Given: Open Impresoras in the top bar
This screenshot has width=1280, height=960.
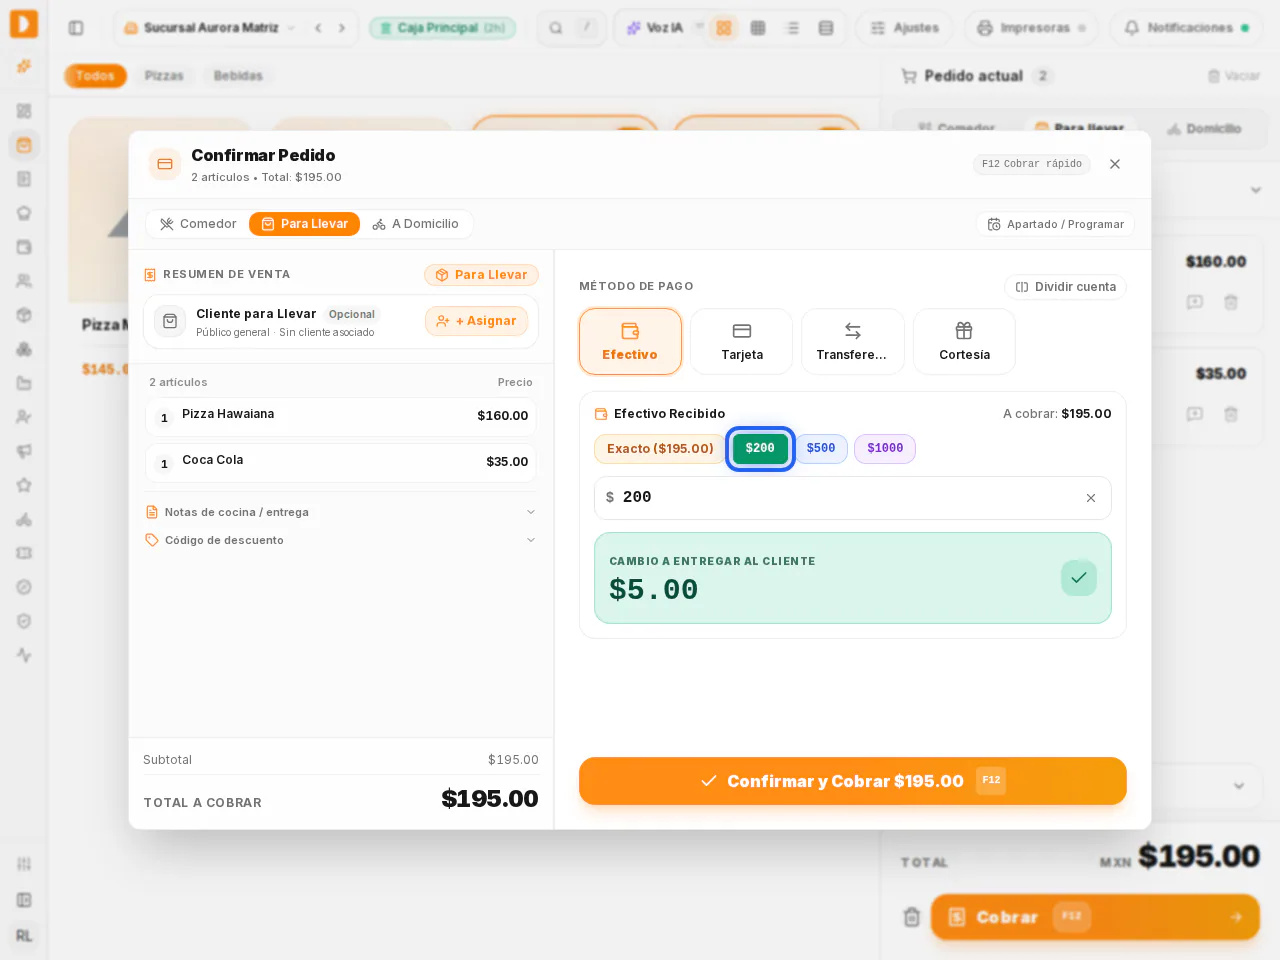Looking at the screenshot, I should pyautogui.click(x=1030, y=28).
